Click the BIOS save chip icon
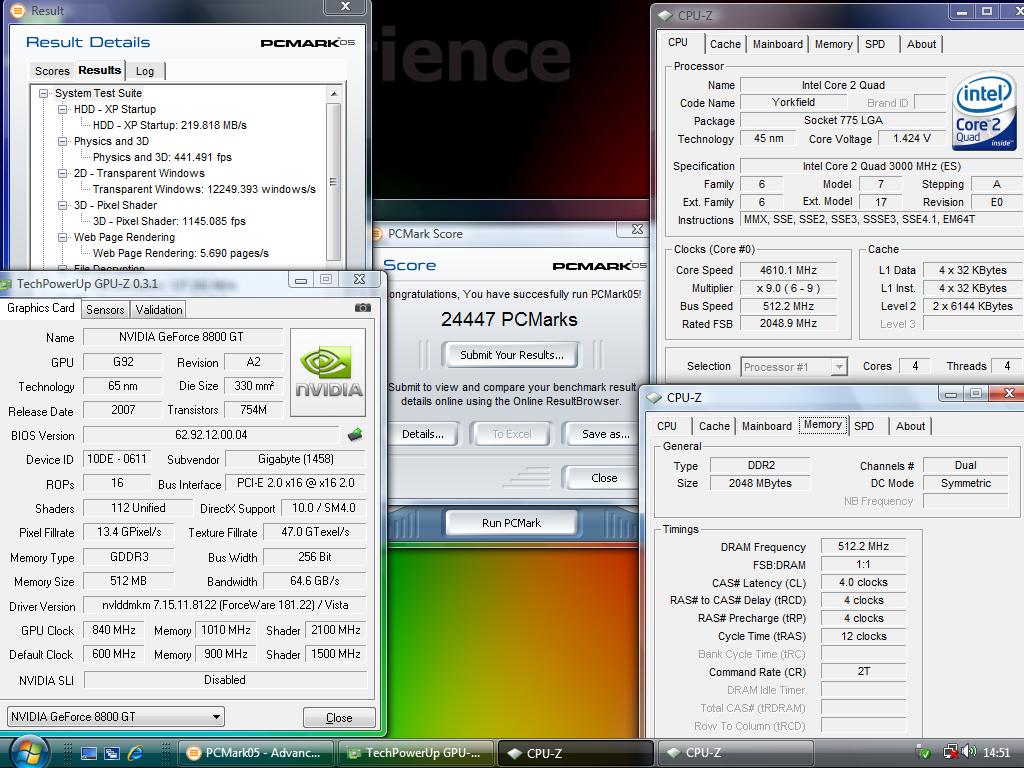 pyautogui.click(x=355, y=434)
